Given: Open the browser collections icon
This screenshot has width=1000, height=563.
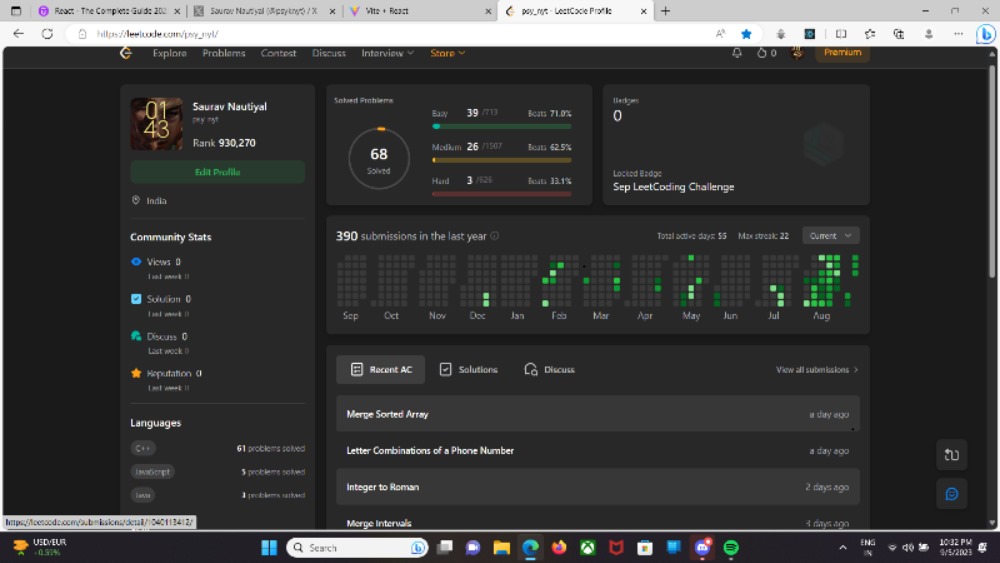Looking at the screenshot, I should [x=899, y=34].
